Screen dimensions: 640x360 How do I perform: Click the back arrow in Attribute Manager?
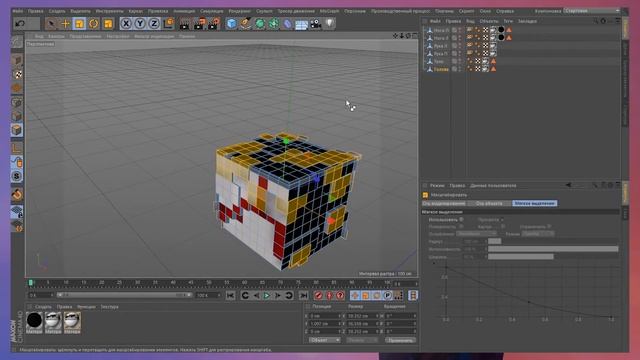[568, 185]
